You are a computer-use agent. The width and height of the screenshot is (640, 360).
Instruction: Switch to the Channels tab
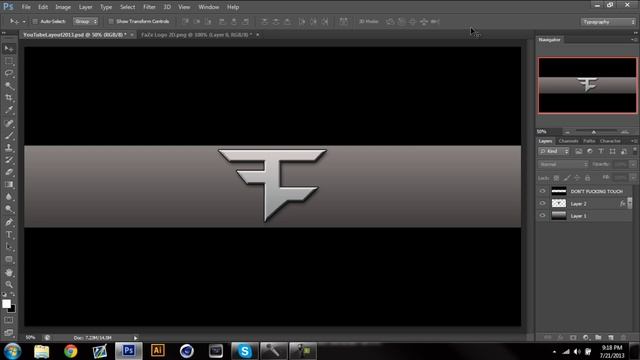point(568,141)
